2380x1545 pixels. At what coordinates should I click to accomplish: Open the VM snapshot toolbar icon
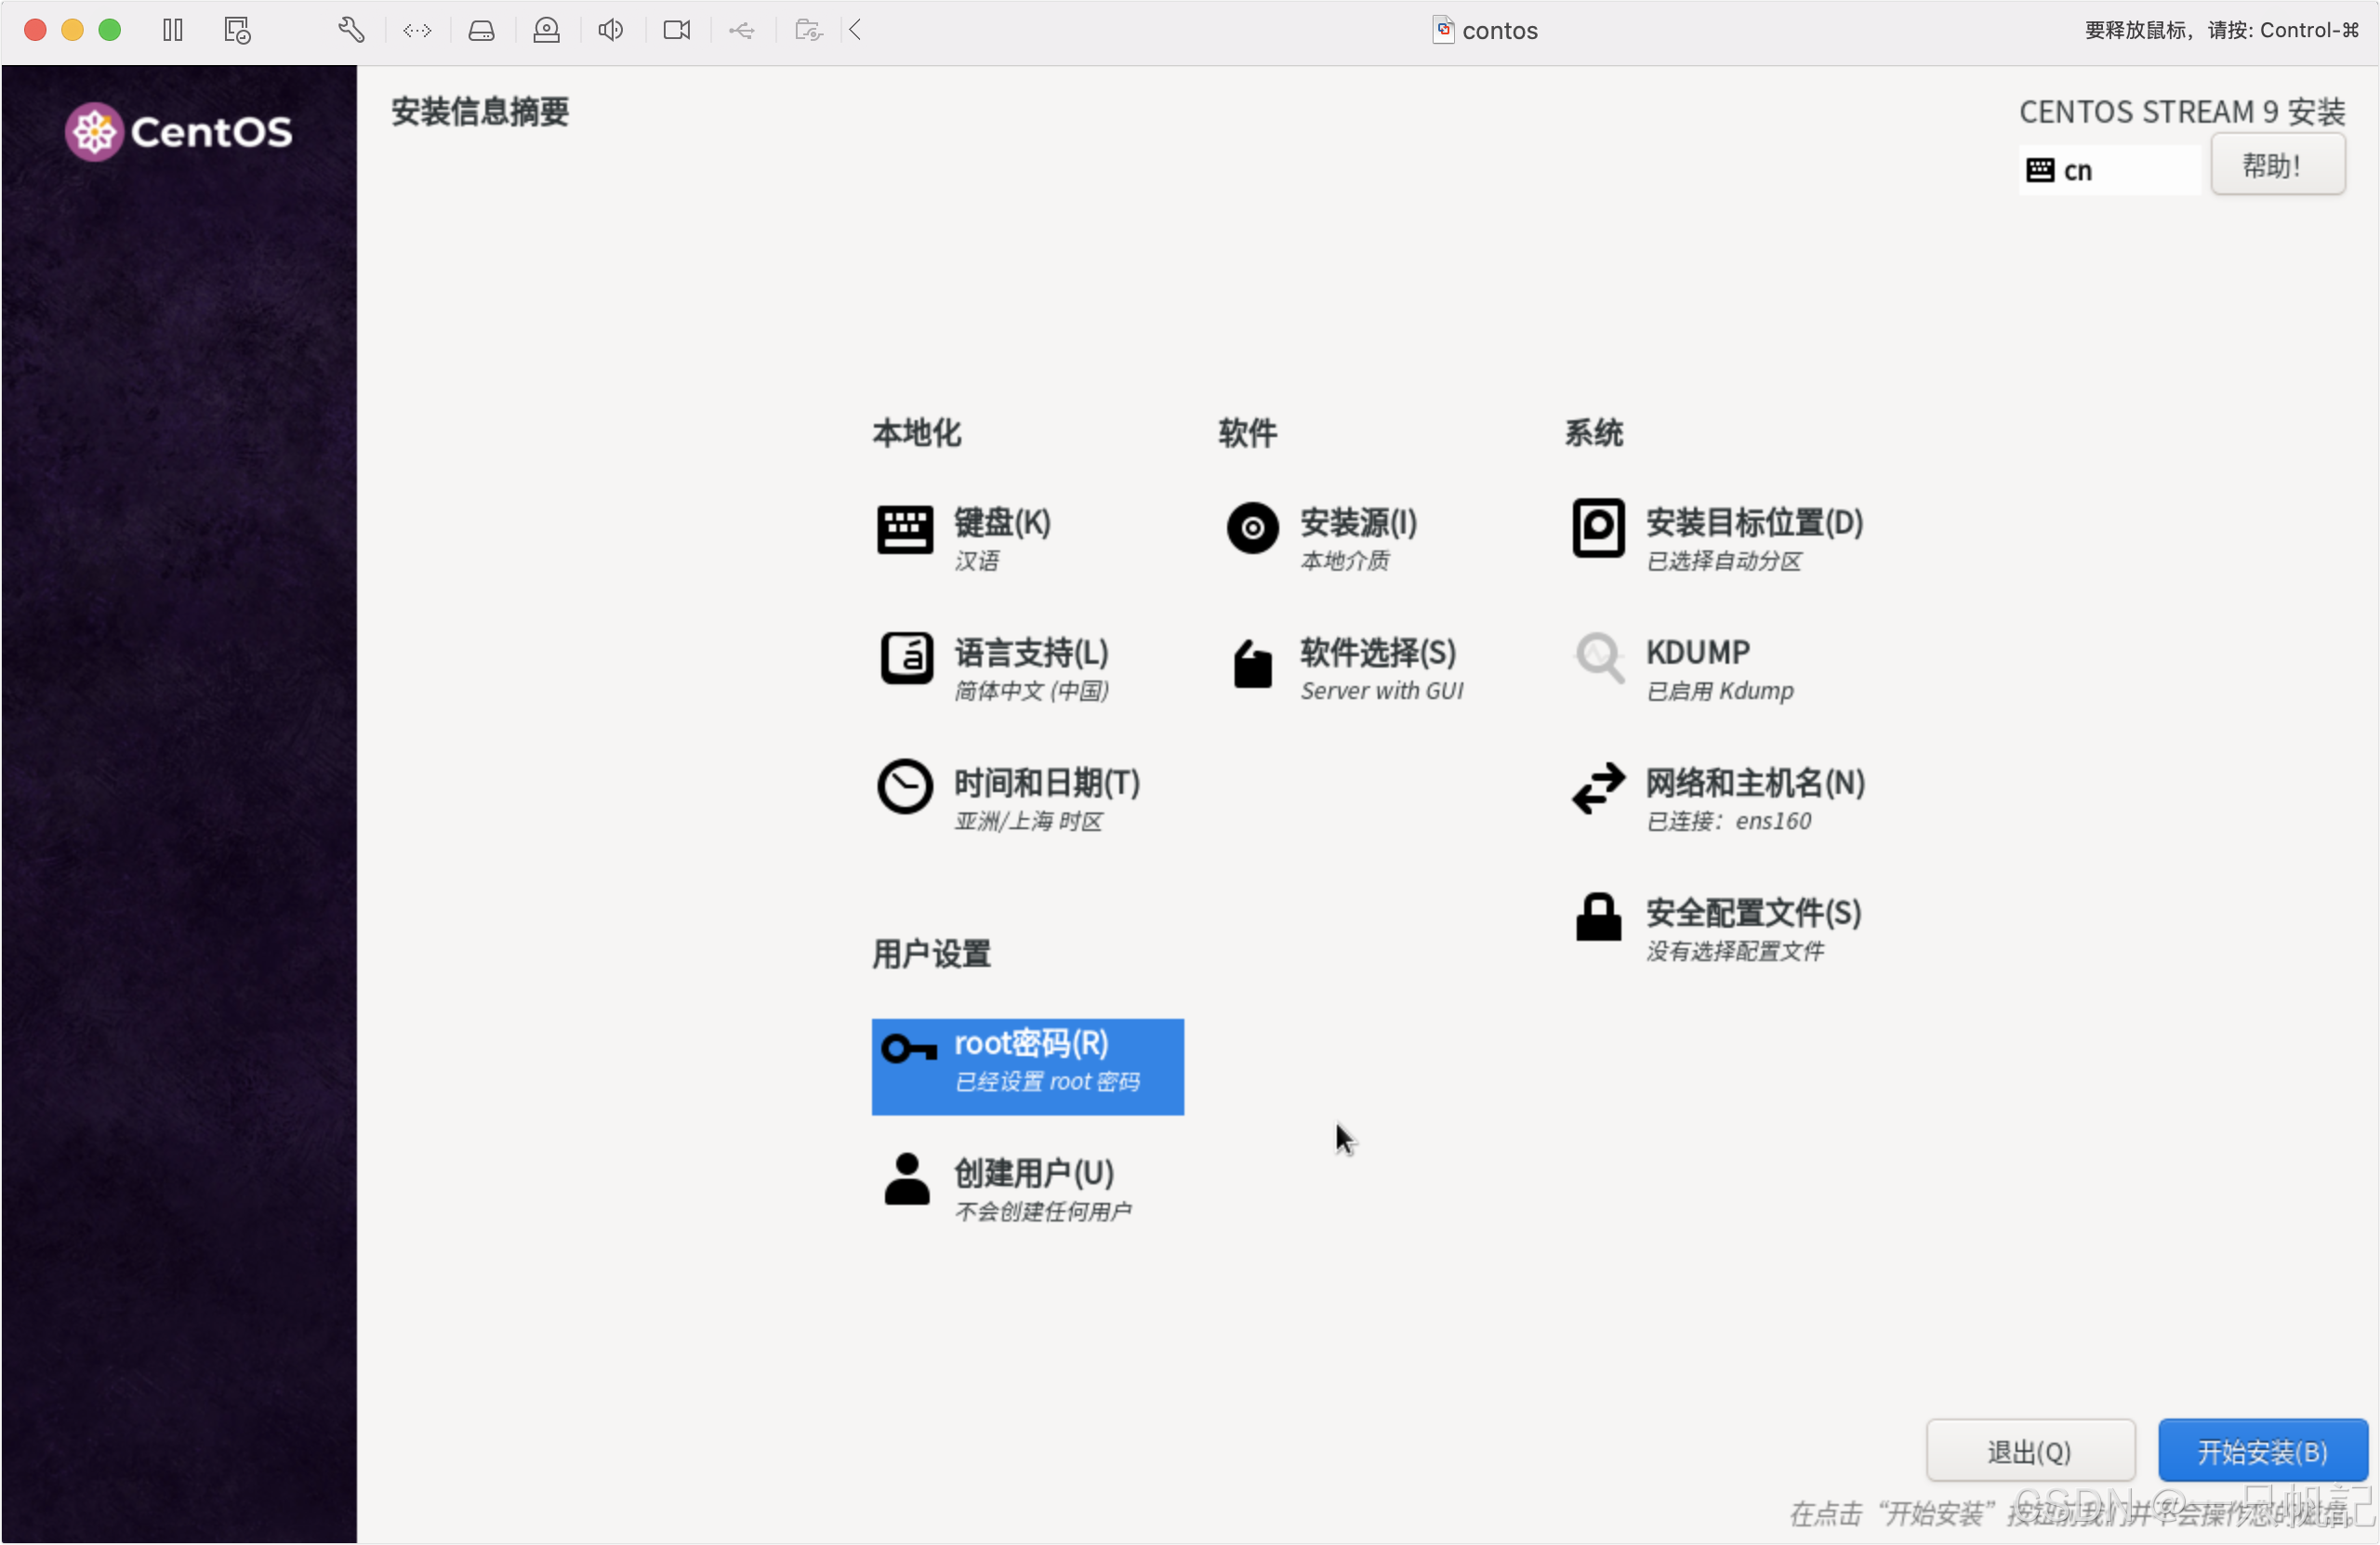[x=237, y=30]
